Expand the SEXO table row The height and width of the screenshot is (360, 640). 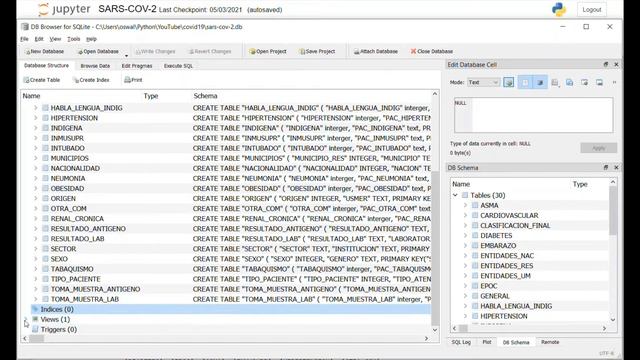click(x=36, y=259)
